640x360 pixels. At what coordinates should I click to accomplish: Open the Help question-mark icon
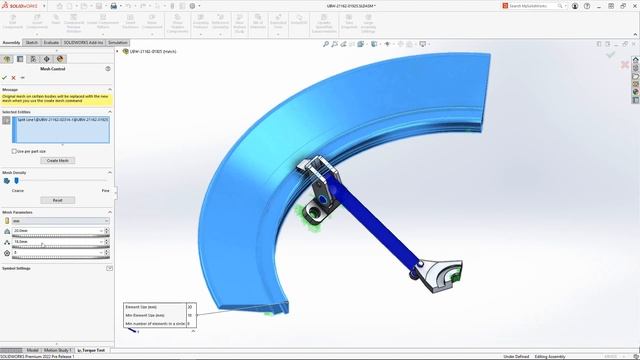[587, 6]
